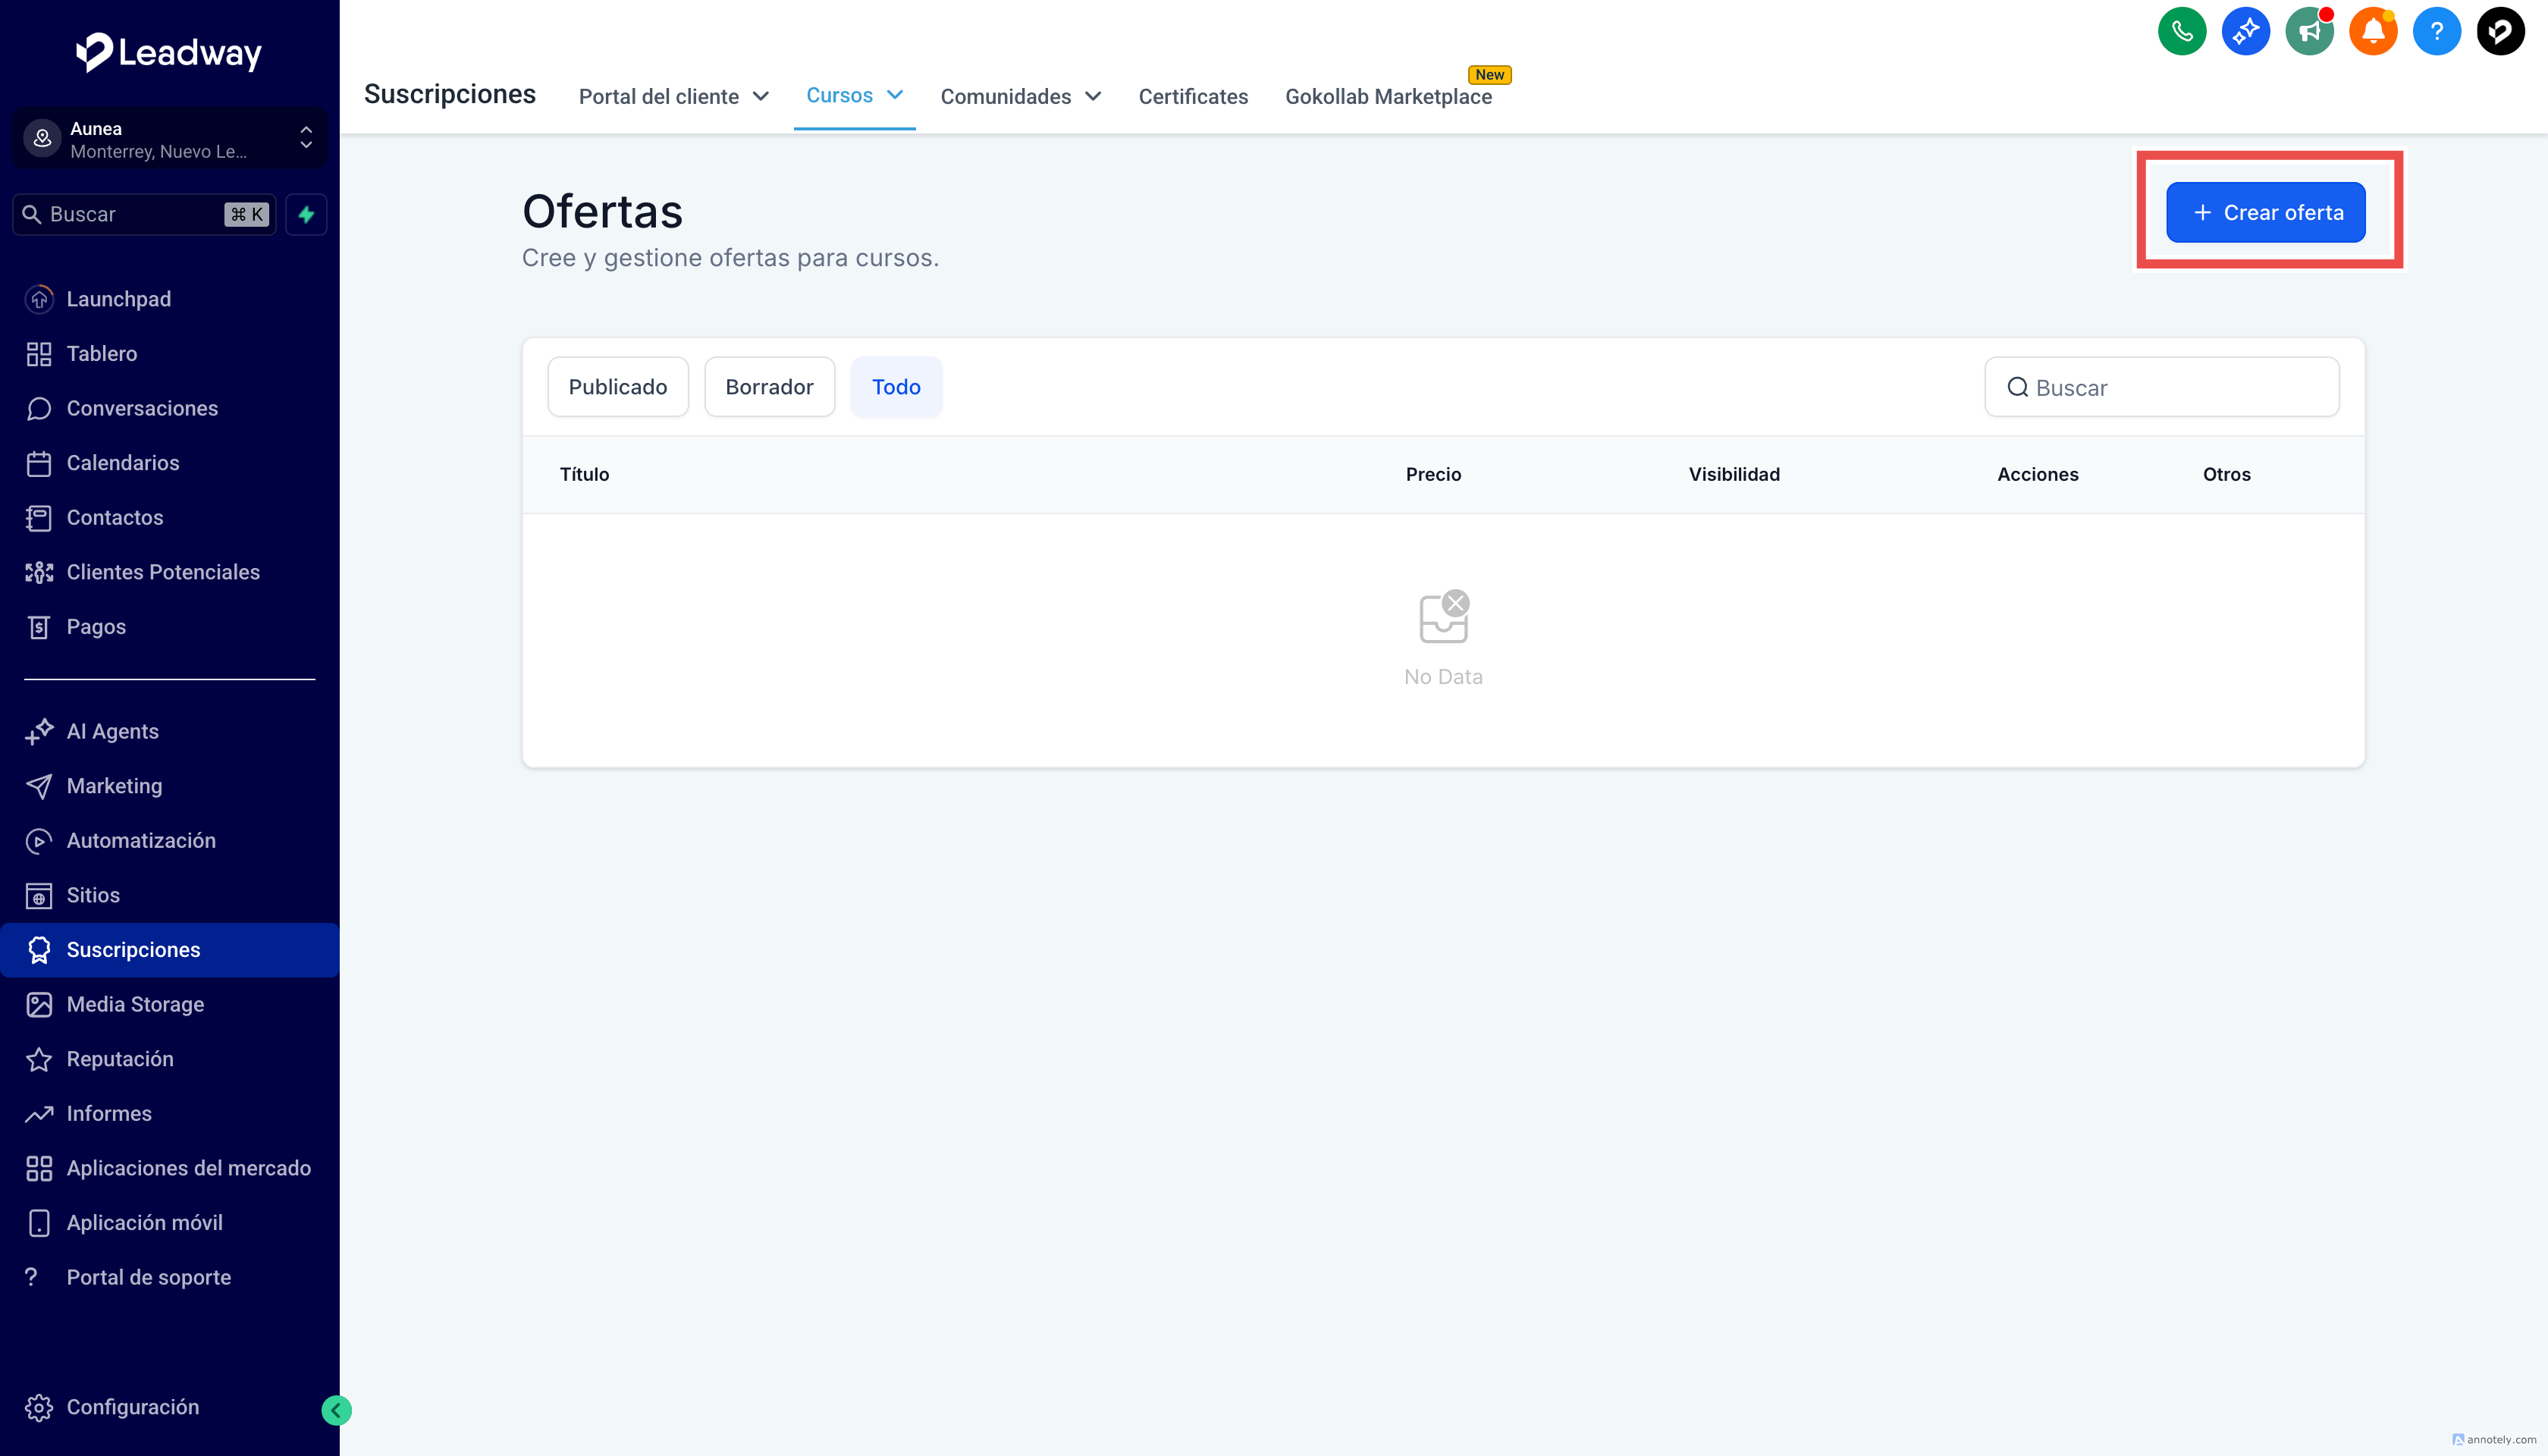Collapse sidebar with green arrow button
The height and width of the screenshot is (1456, 2548).
click(x=336, y=1410)
